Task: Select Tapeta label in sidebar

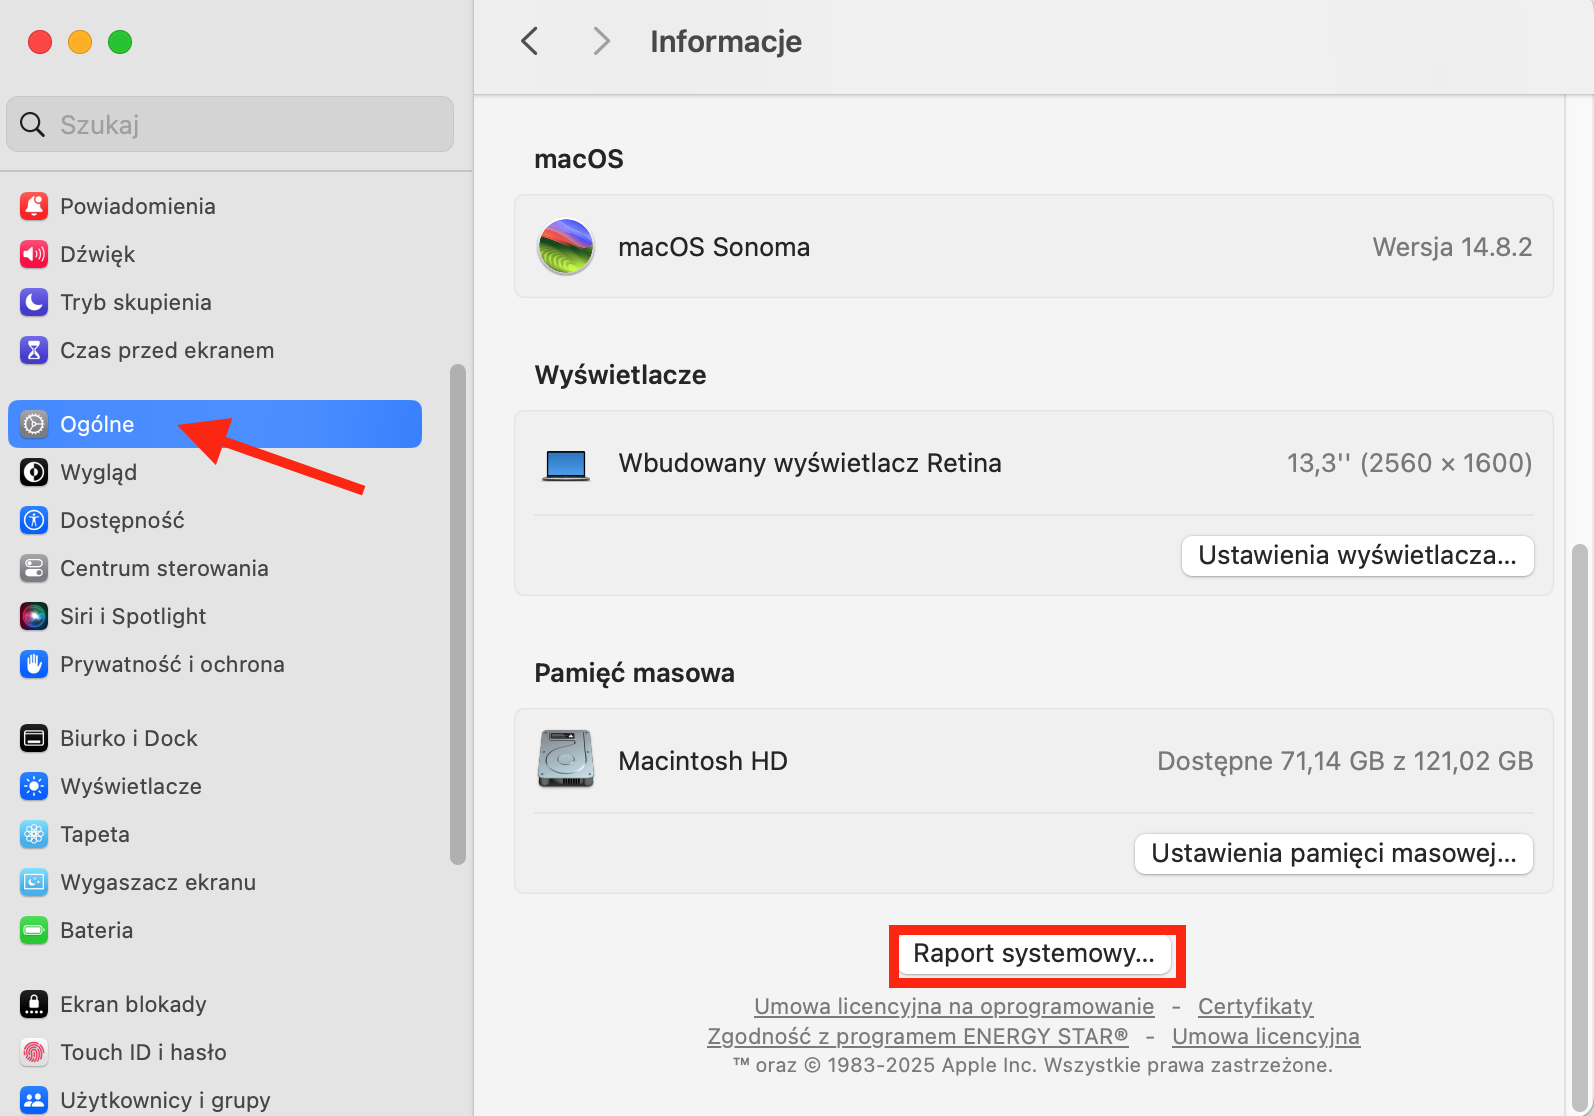Action: point(95,834)
